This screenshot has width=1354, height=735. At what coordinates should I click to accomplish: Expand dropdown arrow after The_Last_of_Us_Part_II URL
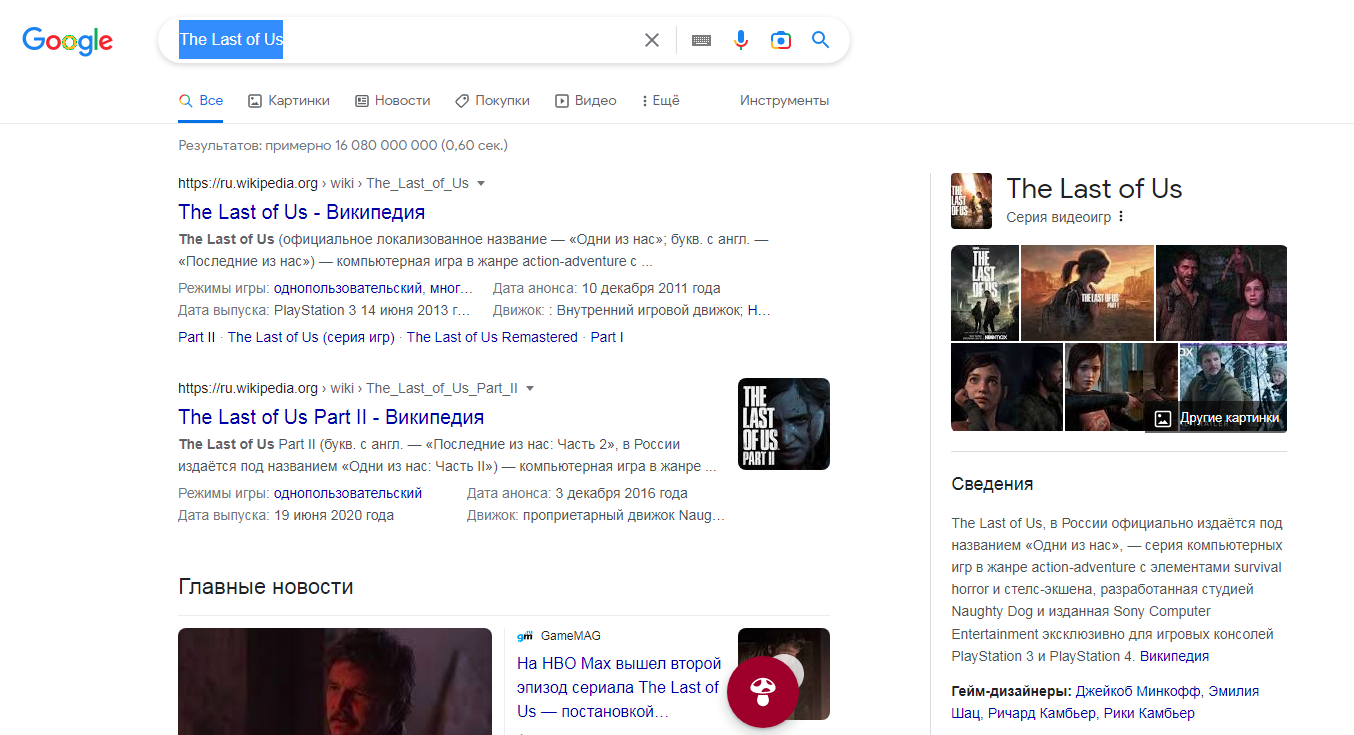(530, 388)
